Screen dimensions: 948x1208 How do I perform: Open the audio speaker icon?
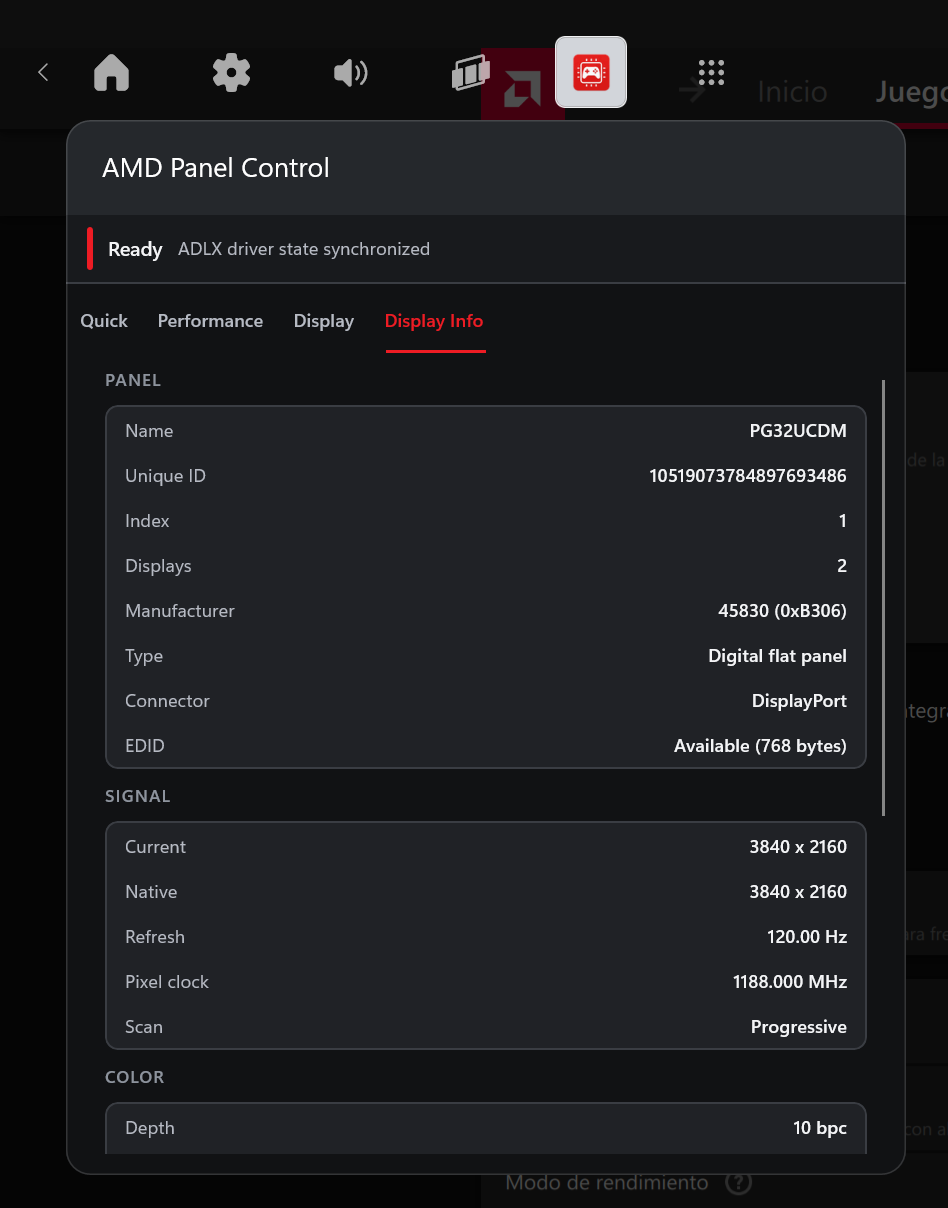(x=351, y=72)
